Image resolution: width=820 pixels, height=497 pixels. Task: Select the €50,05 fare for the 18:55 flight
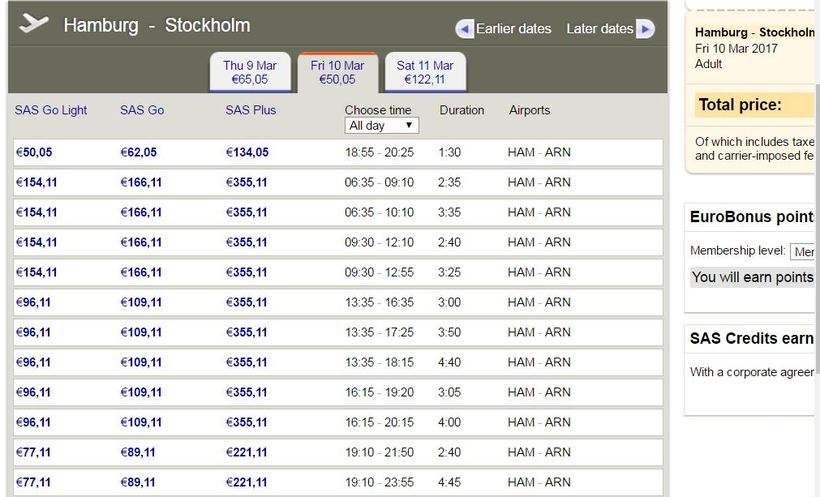click(34, 153)
